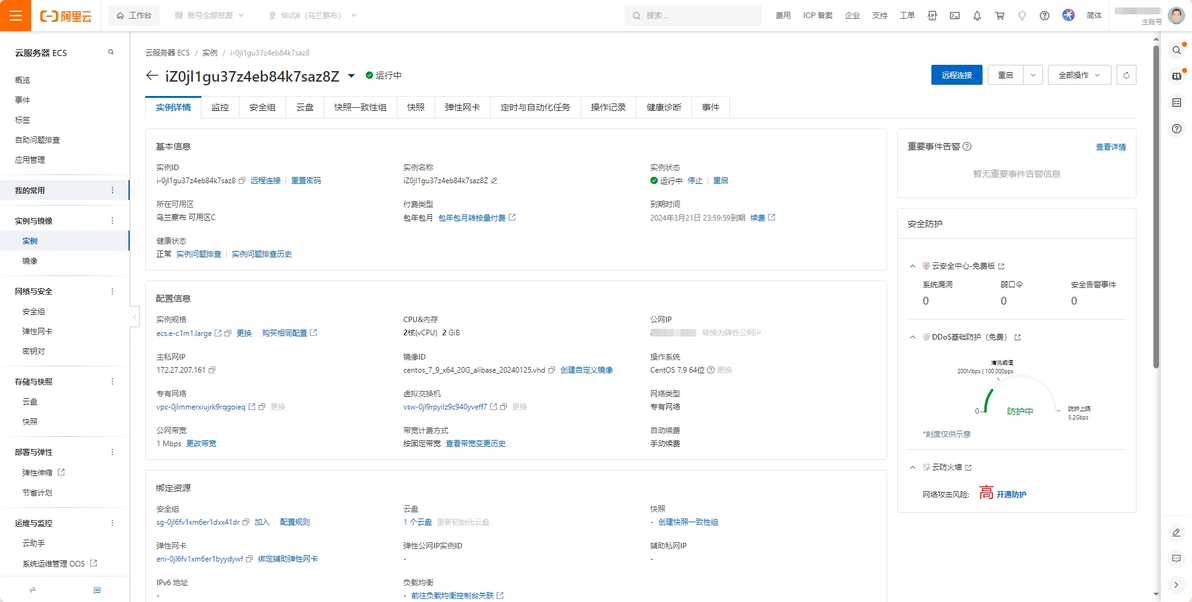Collapse the 云防火墙 section
Image resolution: width=1192 pixels, height=602 pixels.
[913, 467]
